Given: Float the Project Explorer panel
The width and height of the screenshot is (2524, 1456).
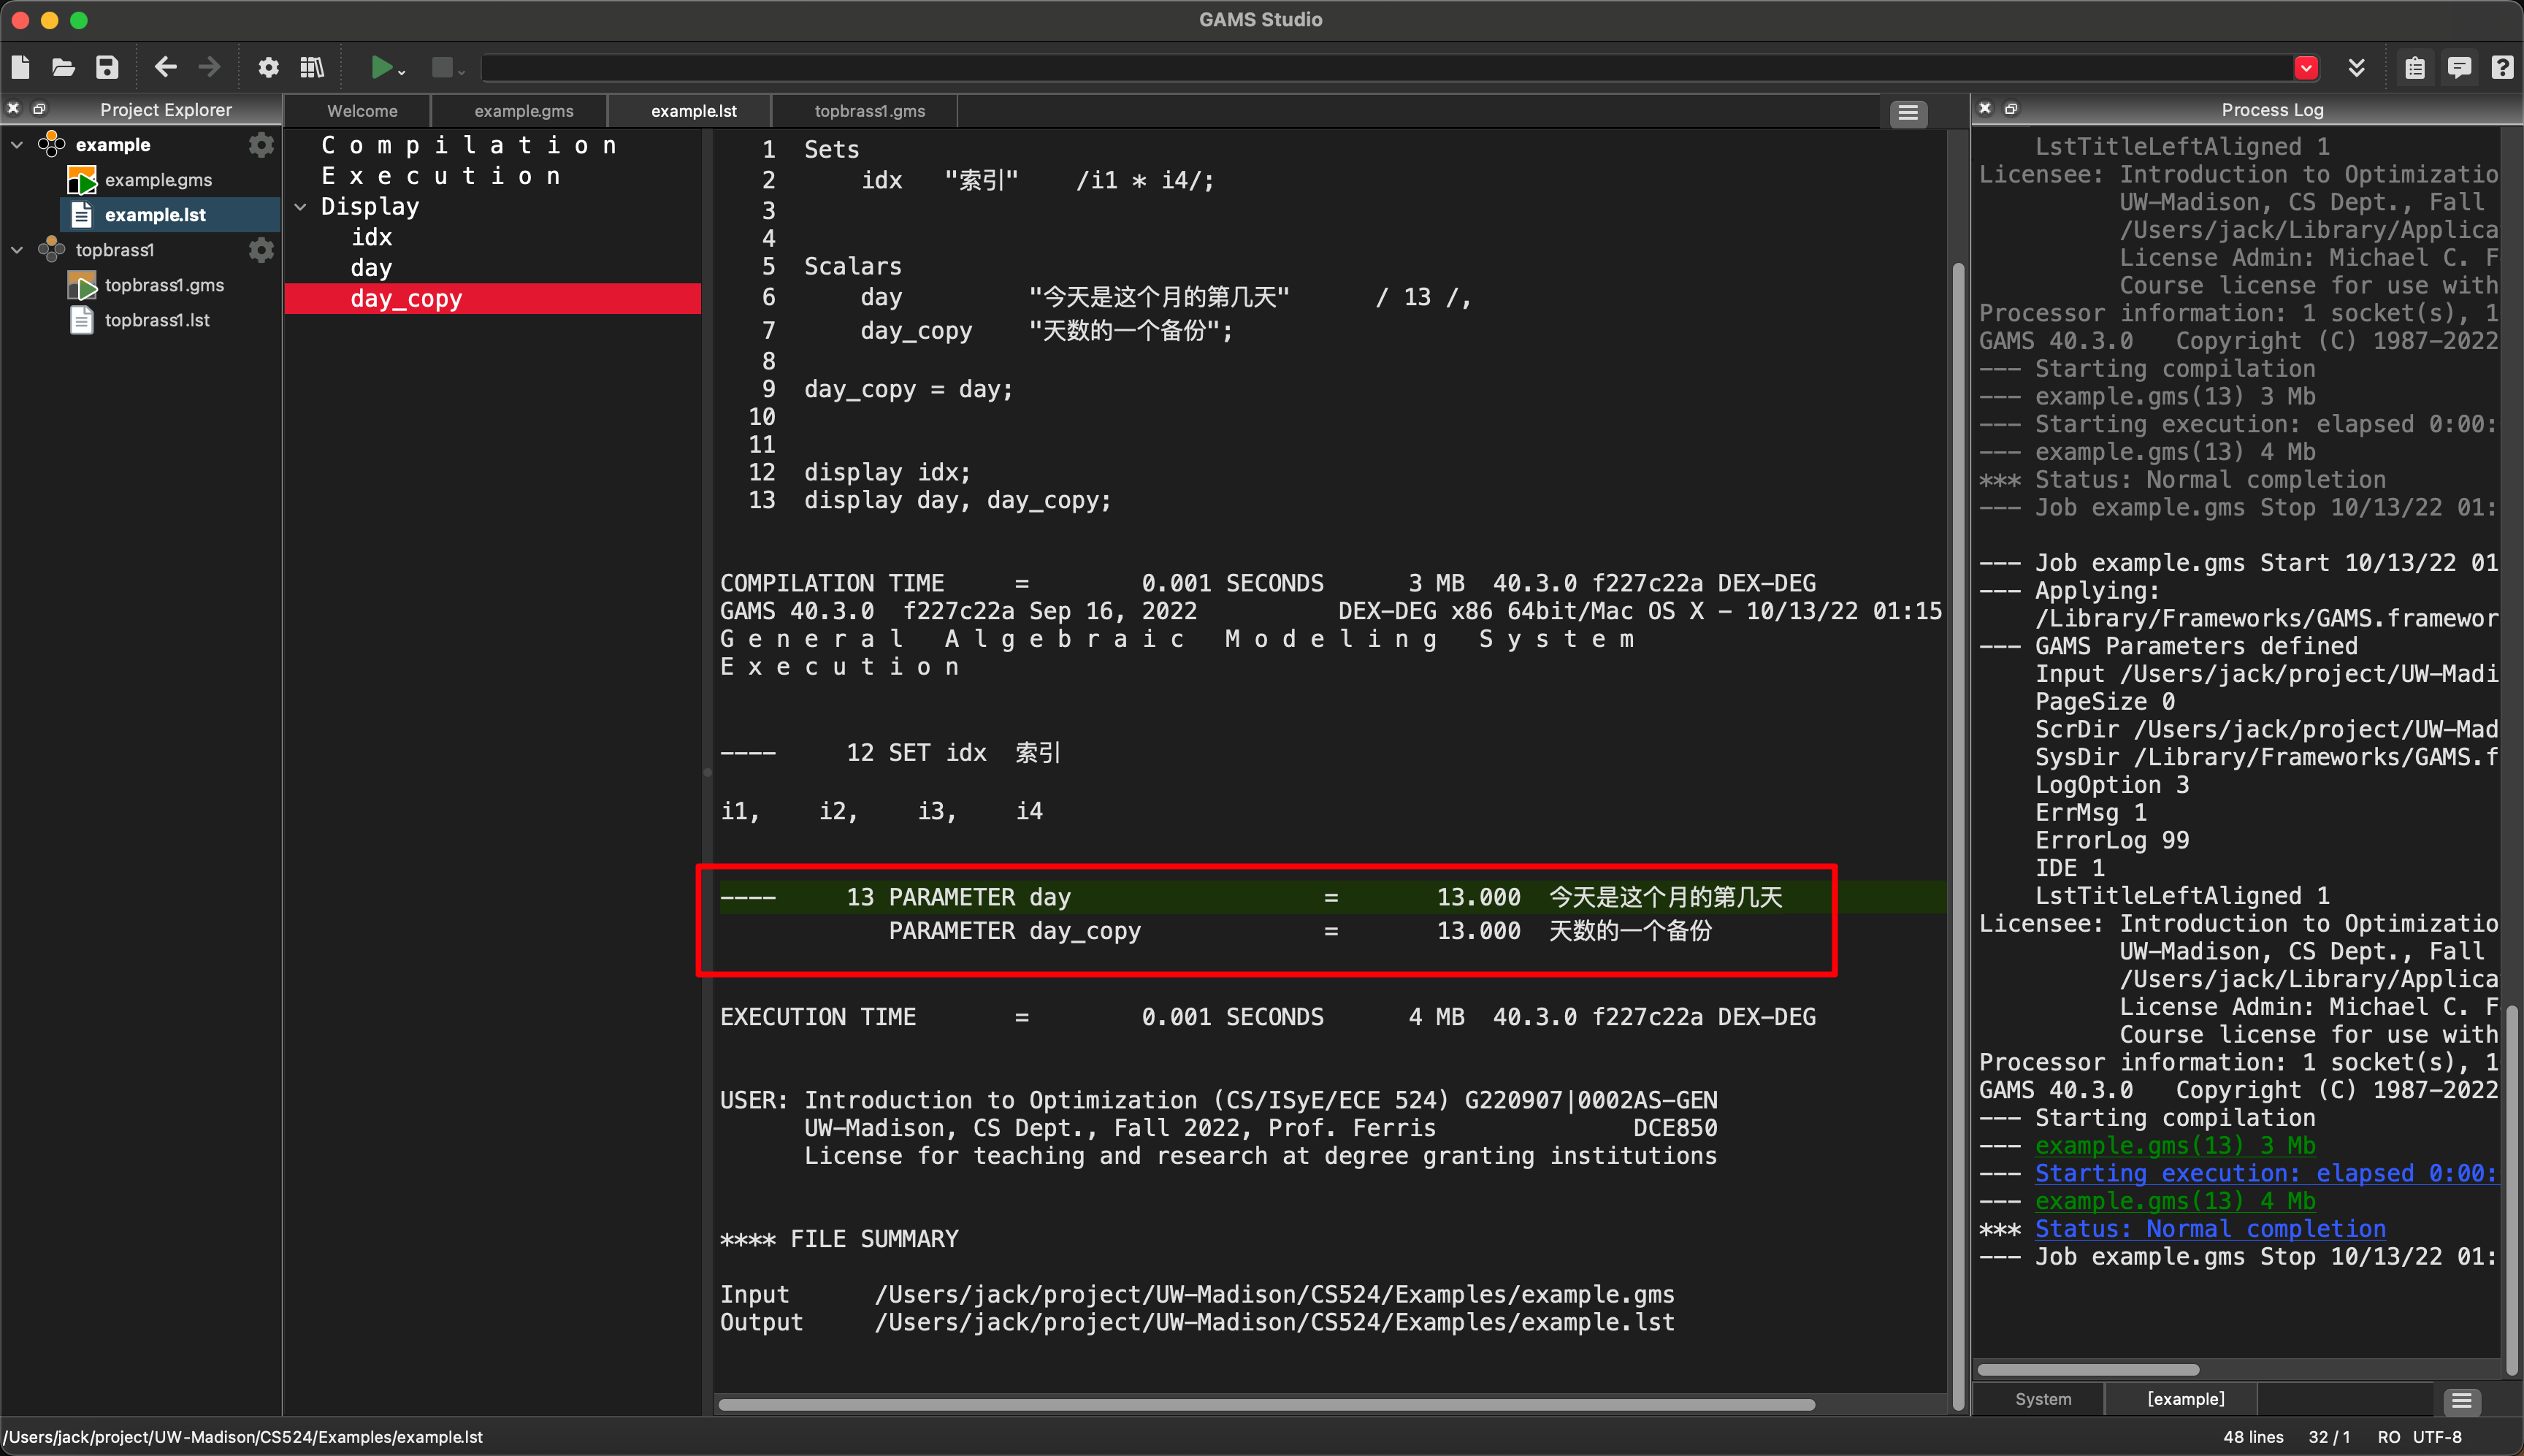Looking at the screenshot, I should (39, 108).
